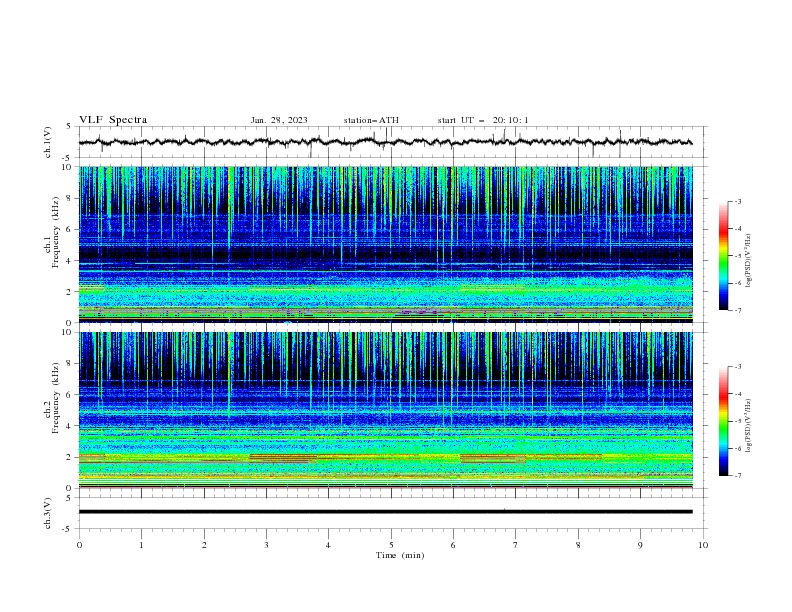This screenshot has width=792, height=612.
Task: Click the "-5" tick on ch.2 colorbar
Action: 738,421
